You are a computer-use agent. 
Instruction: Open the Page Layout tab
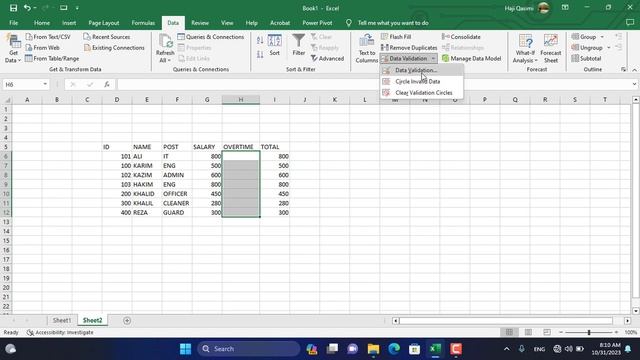point(104,23)
